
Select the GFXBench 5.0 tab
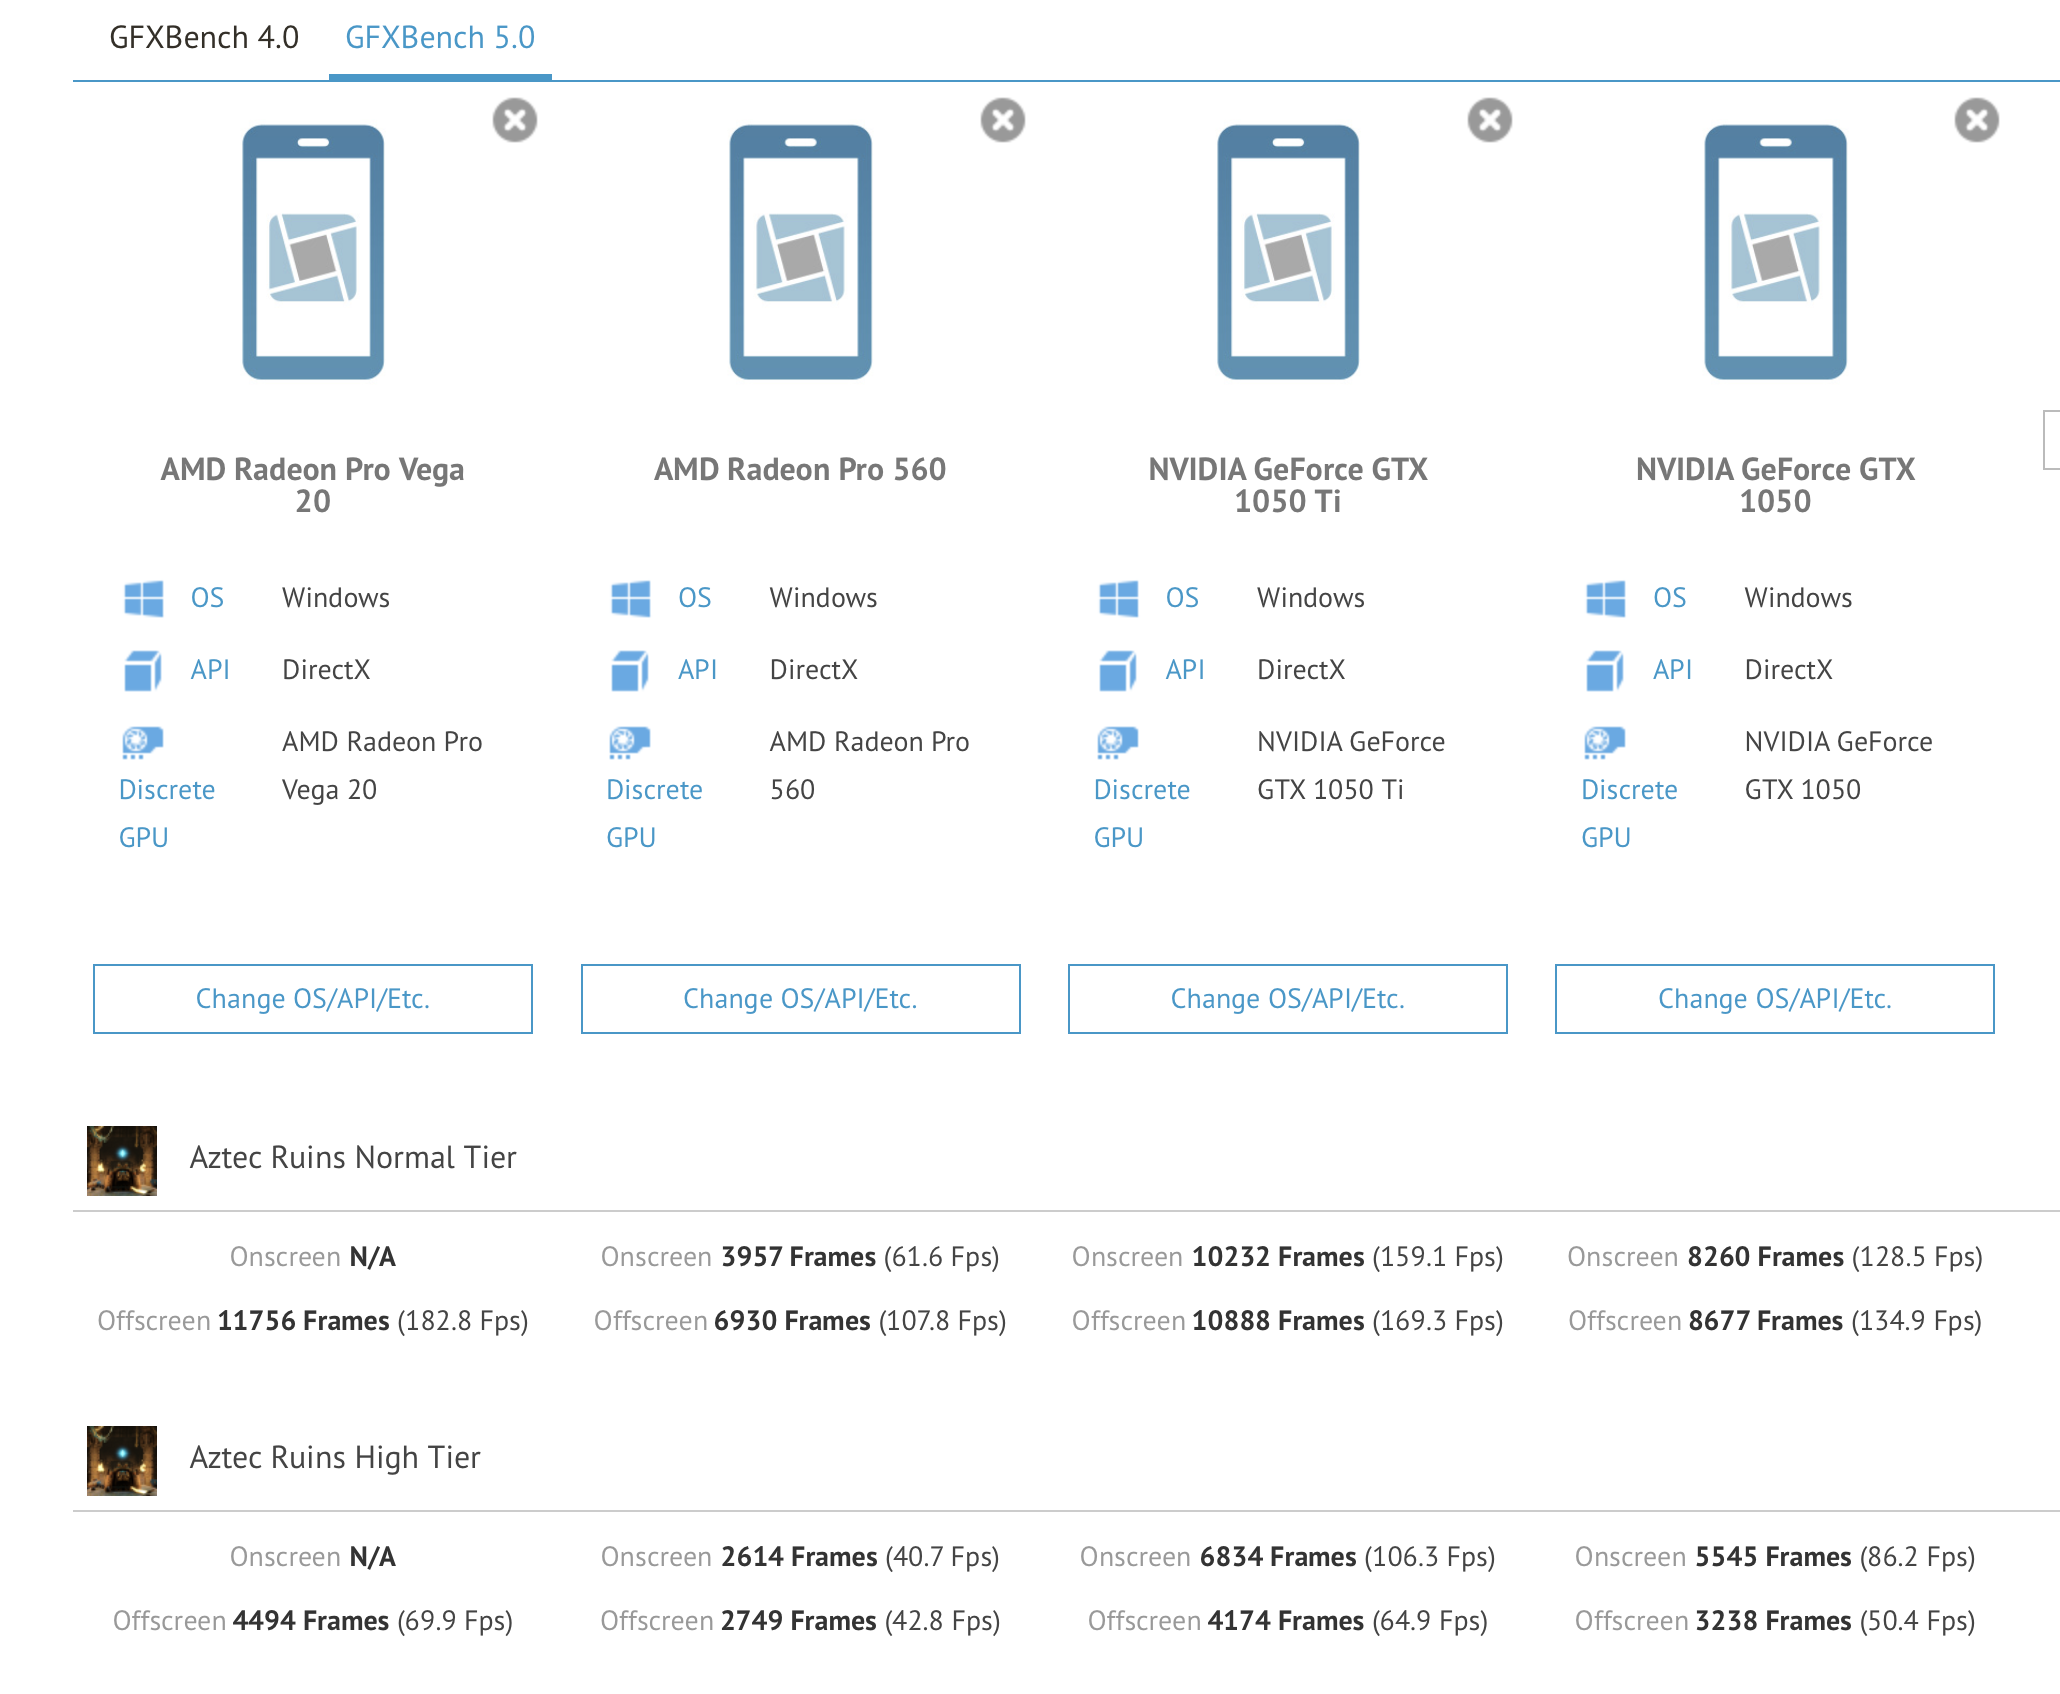440,38
